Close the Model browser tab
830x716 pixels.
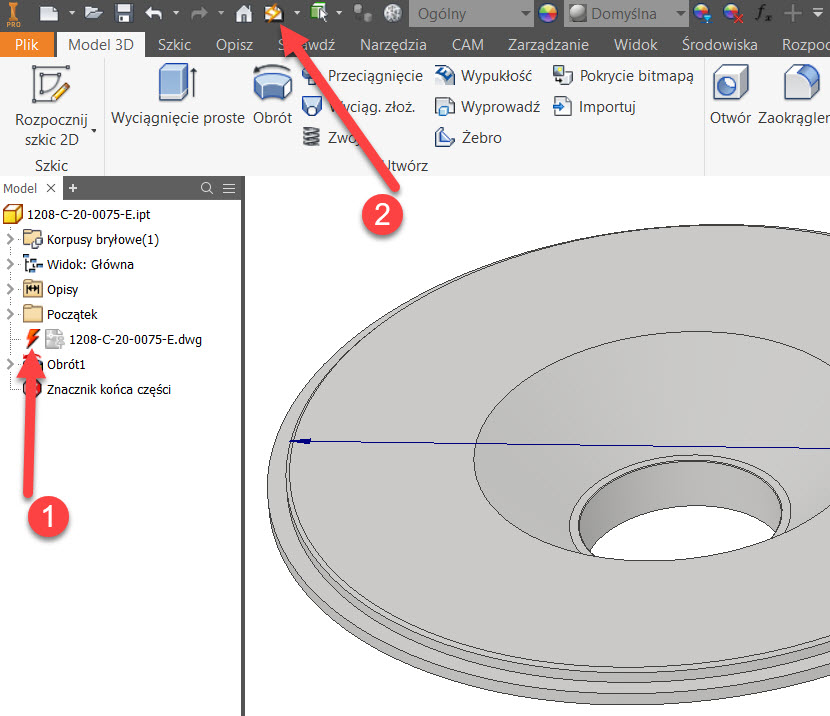[52, 188]
